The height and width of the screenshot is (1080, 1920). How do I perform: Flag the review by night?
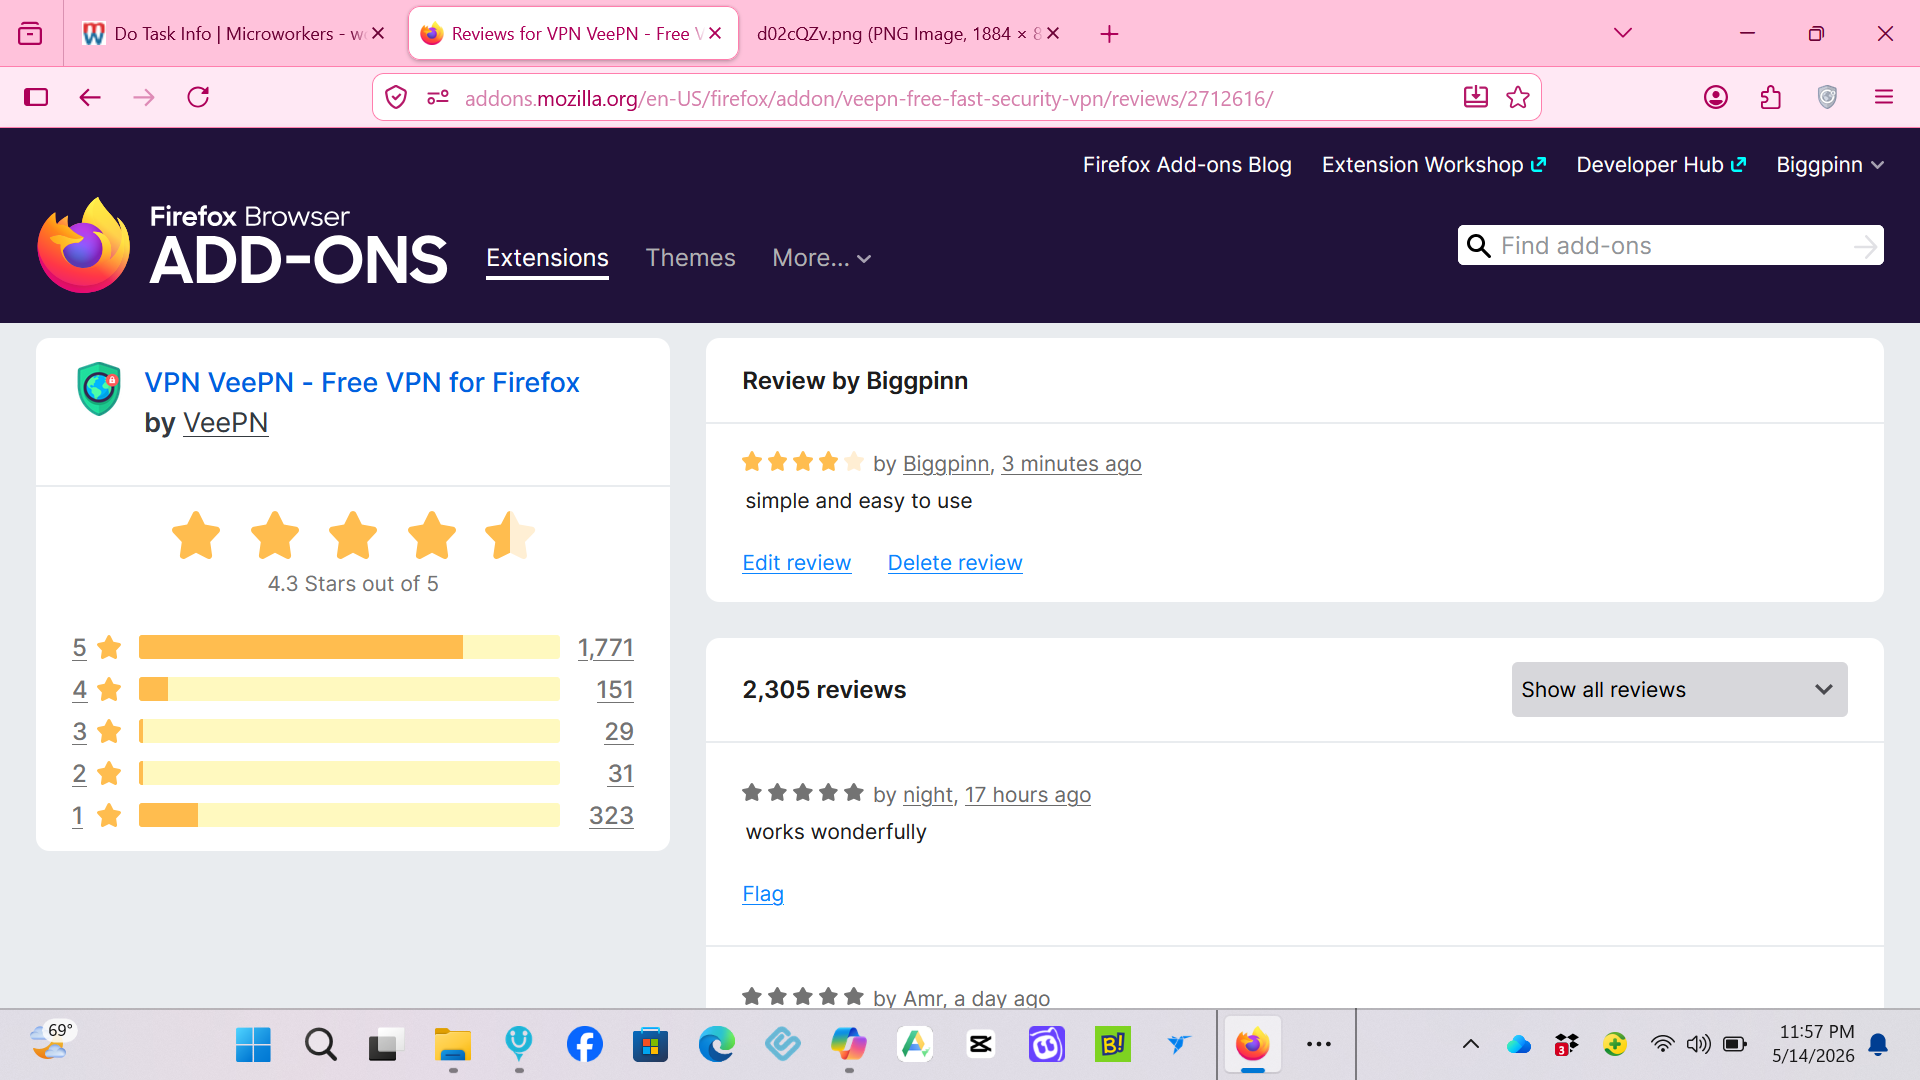pyautogui.click(x=763, y=894)
